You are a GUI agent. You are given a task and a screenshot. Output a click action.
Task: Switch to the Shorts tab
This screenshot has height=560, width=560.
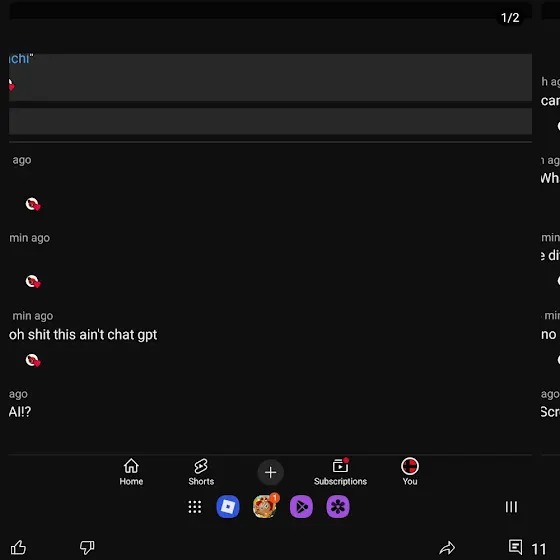(201, 472)
